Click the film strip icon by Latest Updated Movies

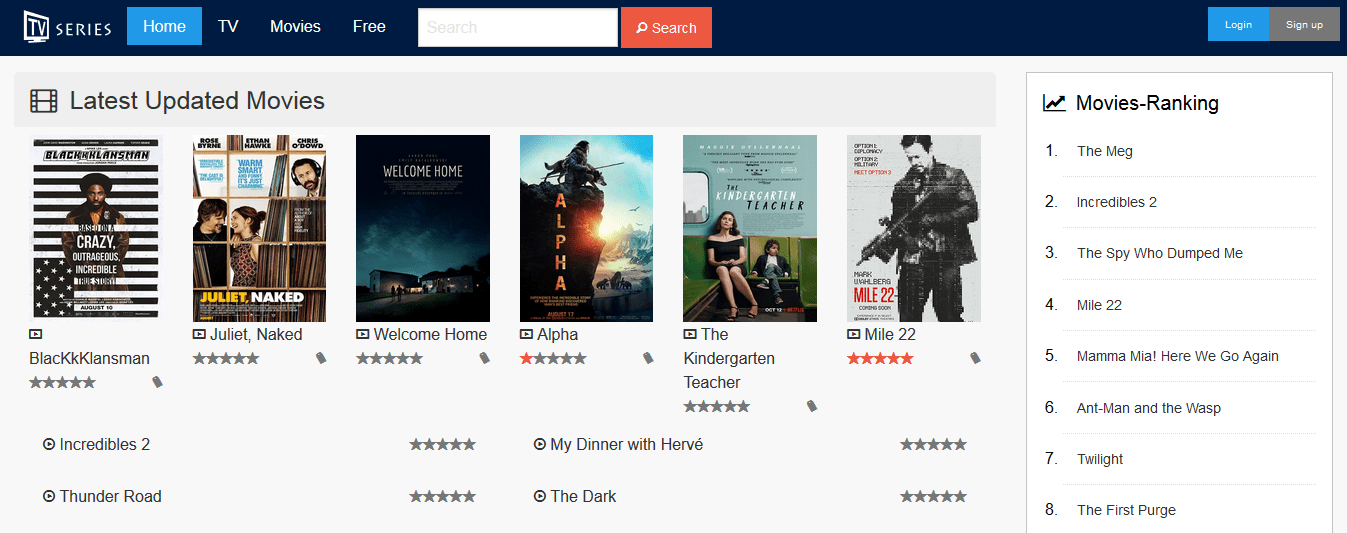(x=44, y=101)
